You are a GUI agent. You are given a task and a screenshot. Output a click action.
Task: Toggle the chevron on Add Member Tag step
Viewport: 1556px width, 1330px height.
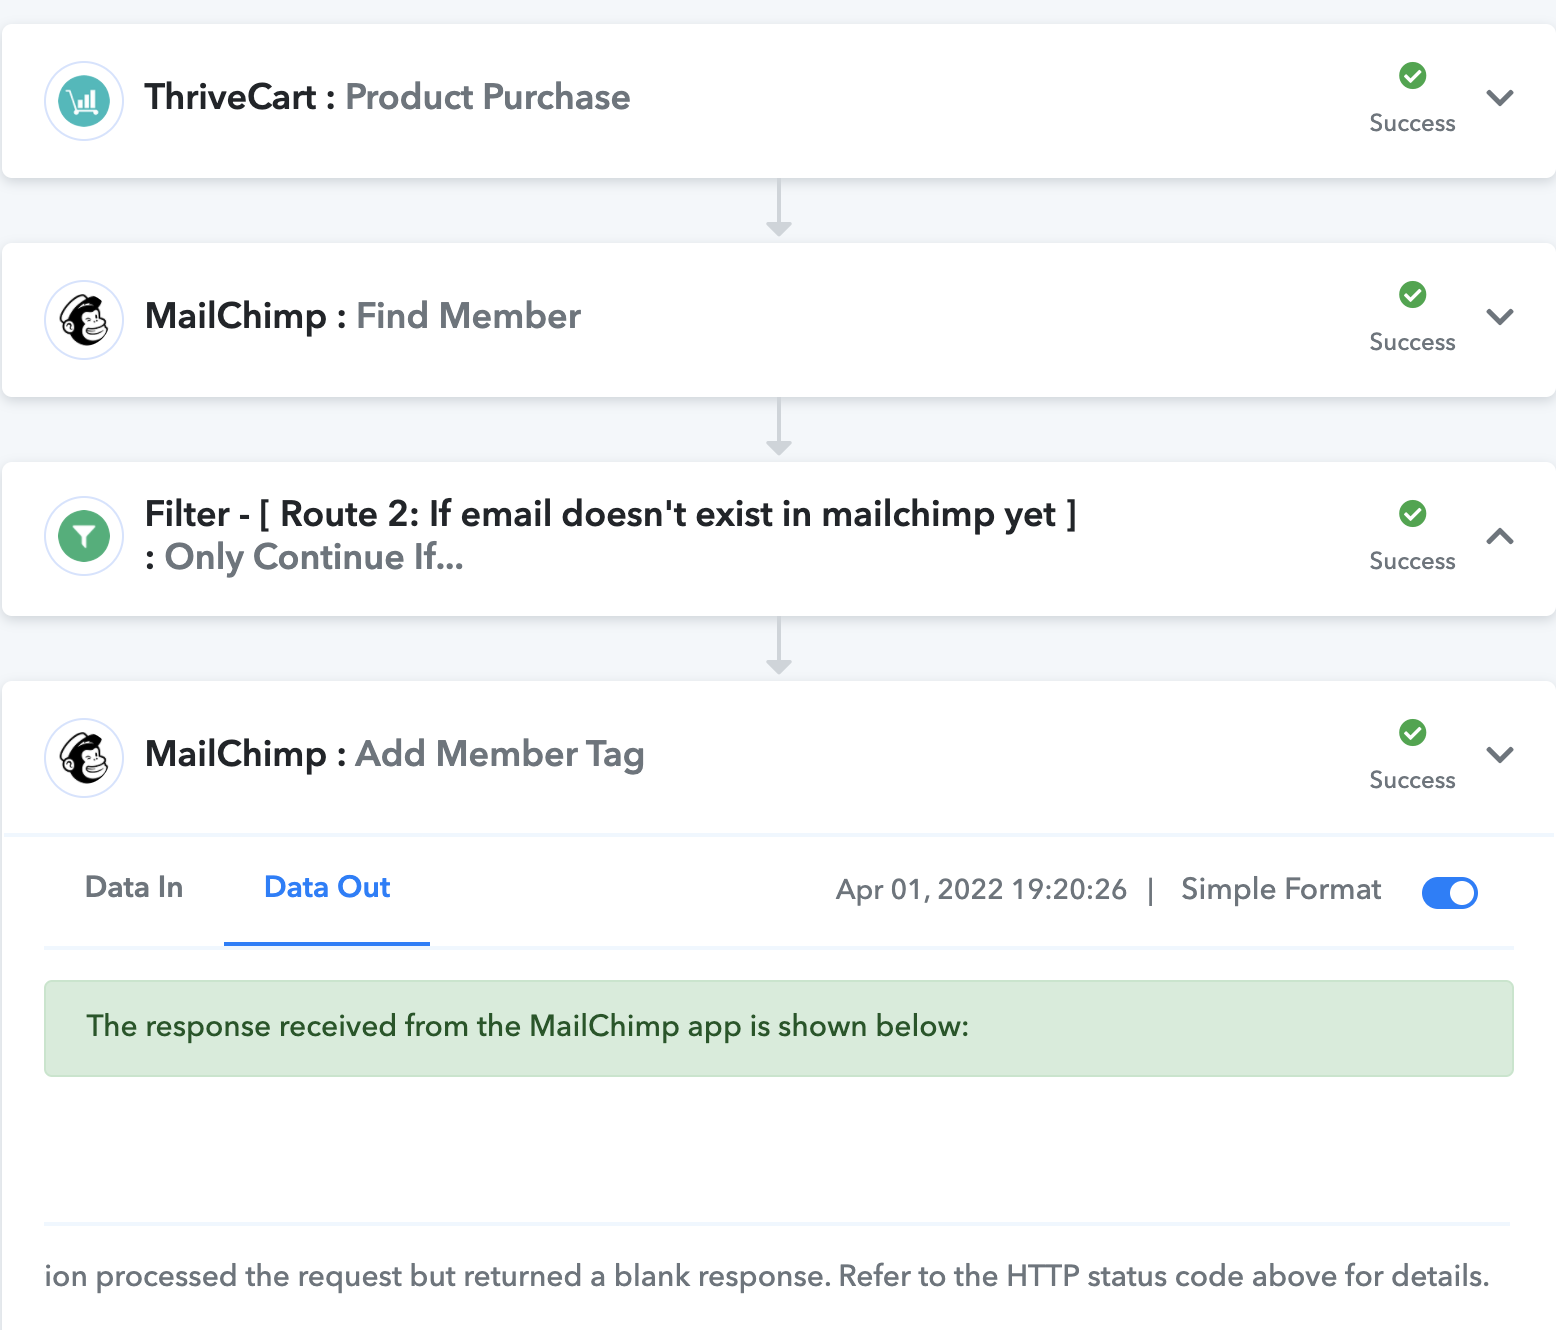[x=1499, y=755]
